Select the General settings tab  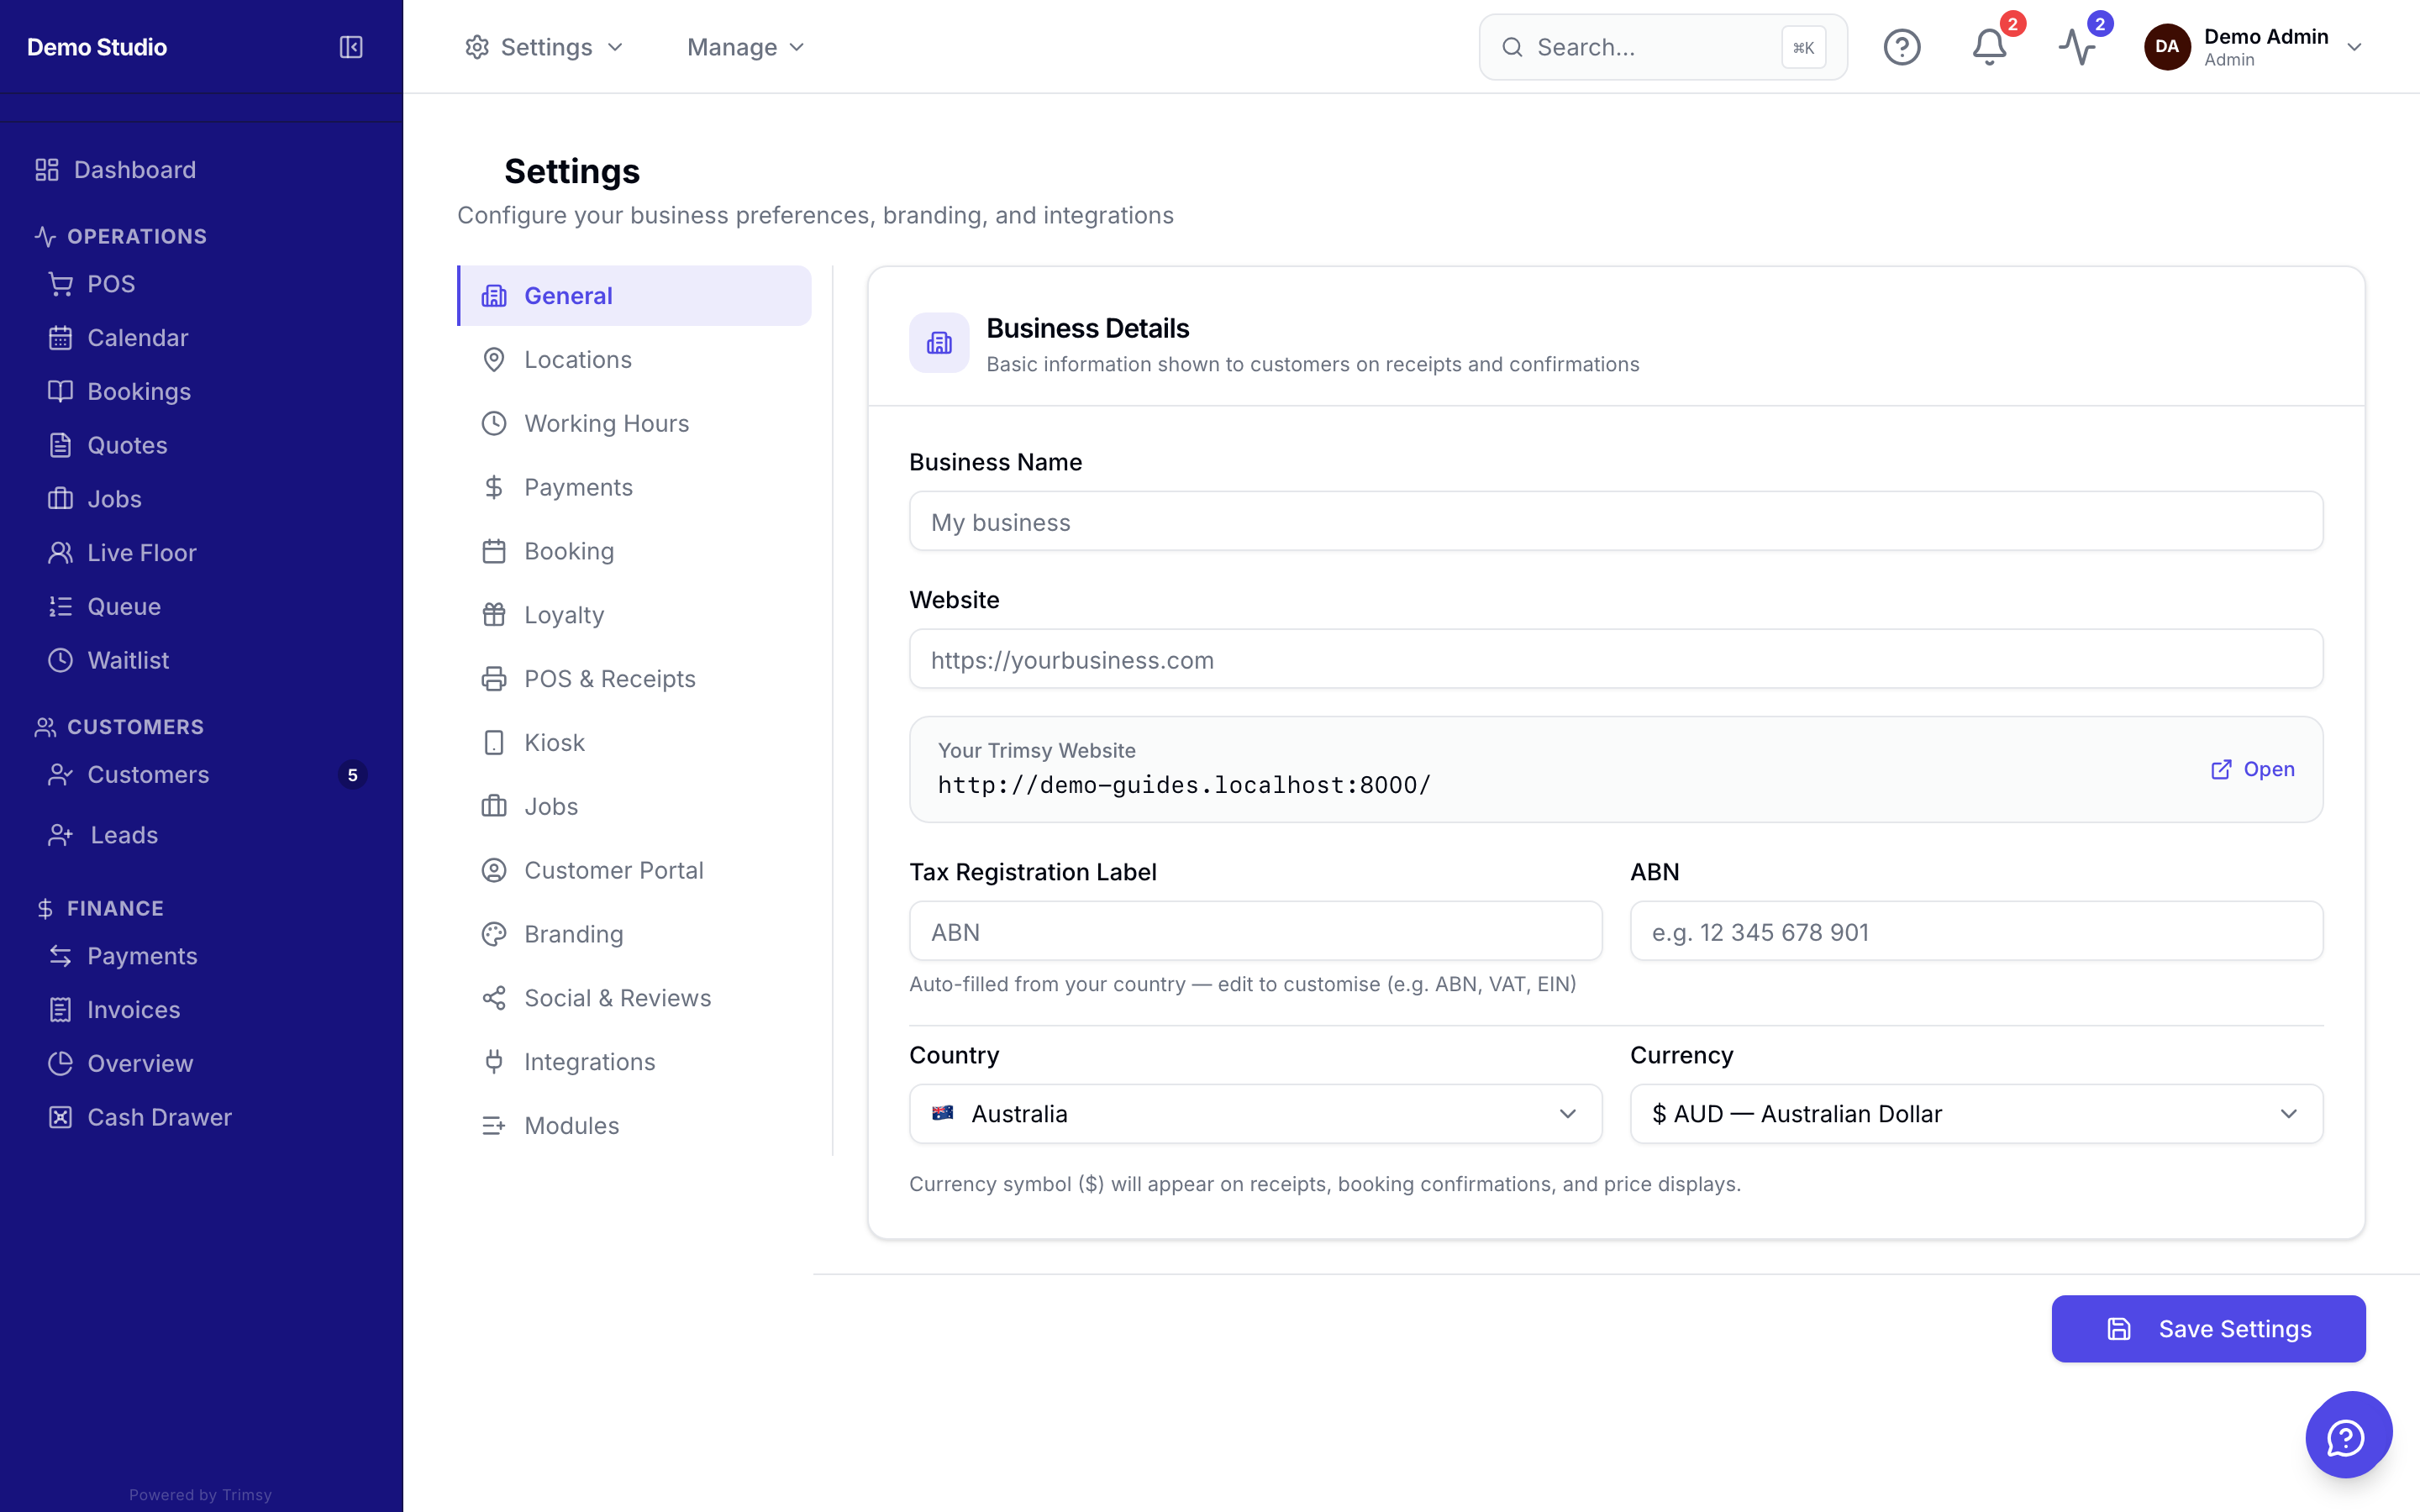(634, 296)
